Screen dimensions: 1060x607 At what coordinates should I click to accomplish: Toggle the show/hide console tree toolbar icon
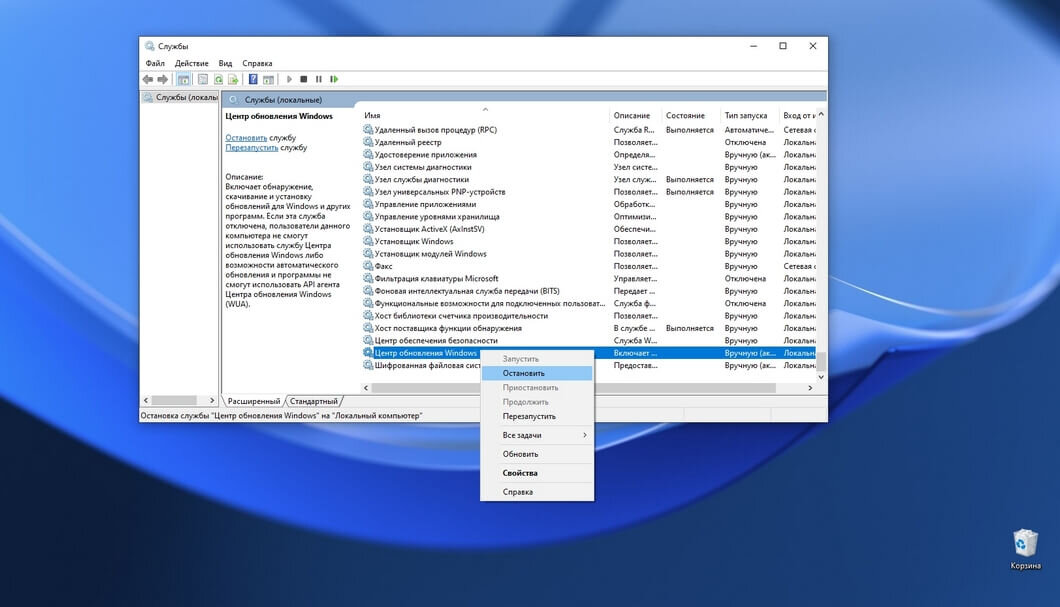coord(183,79)
